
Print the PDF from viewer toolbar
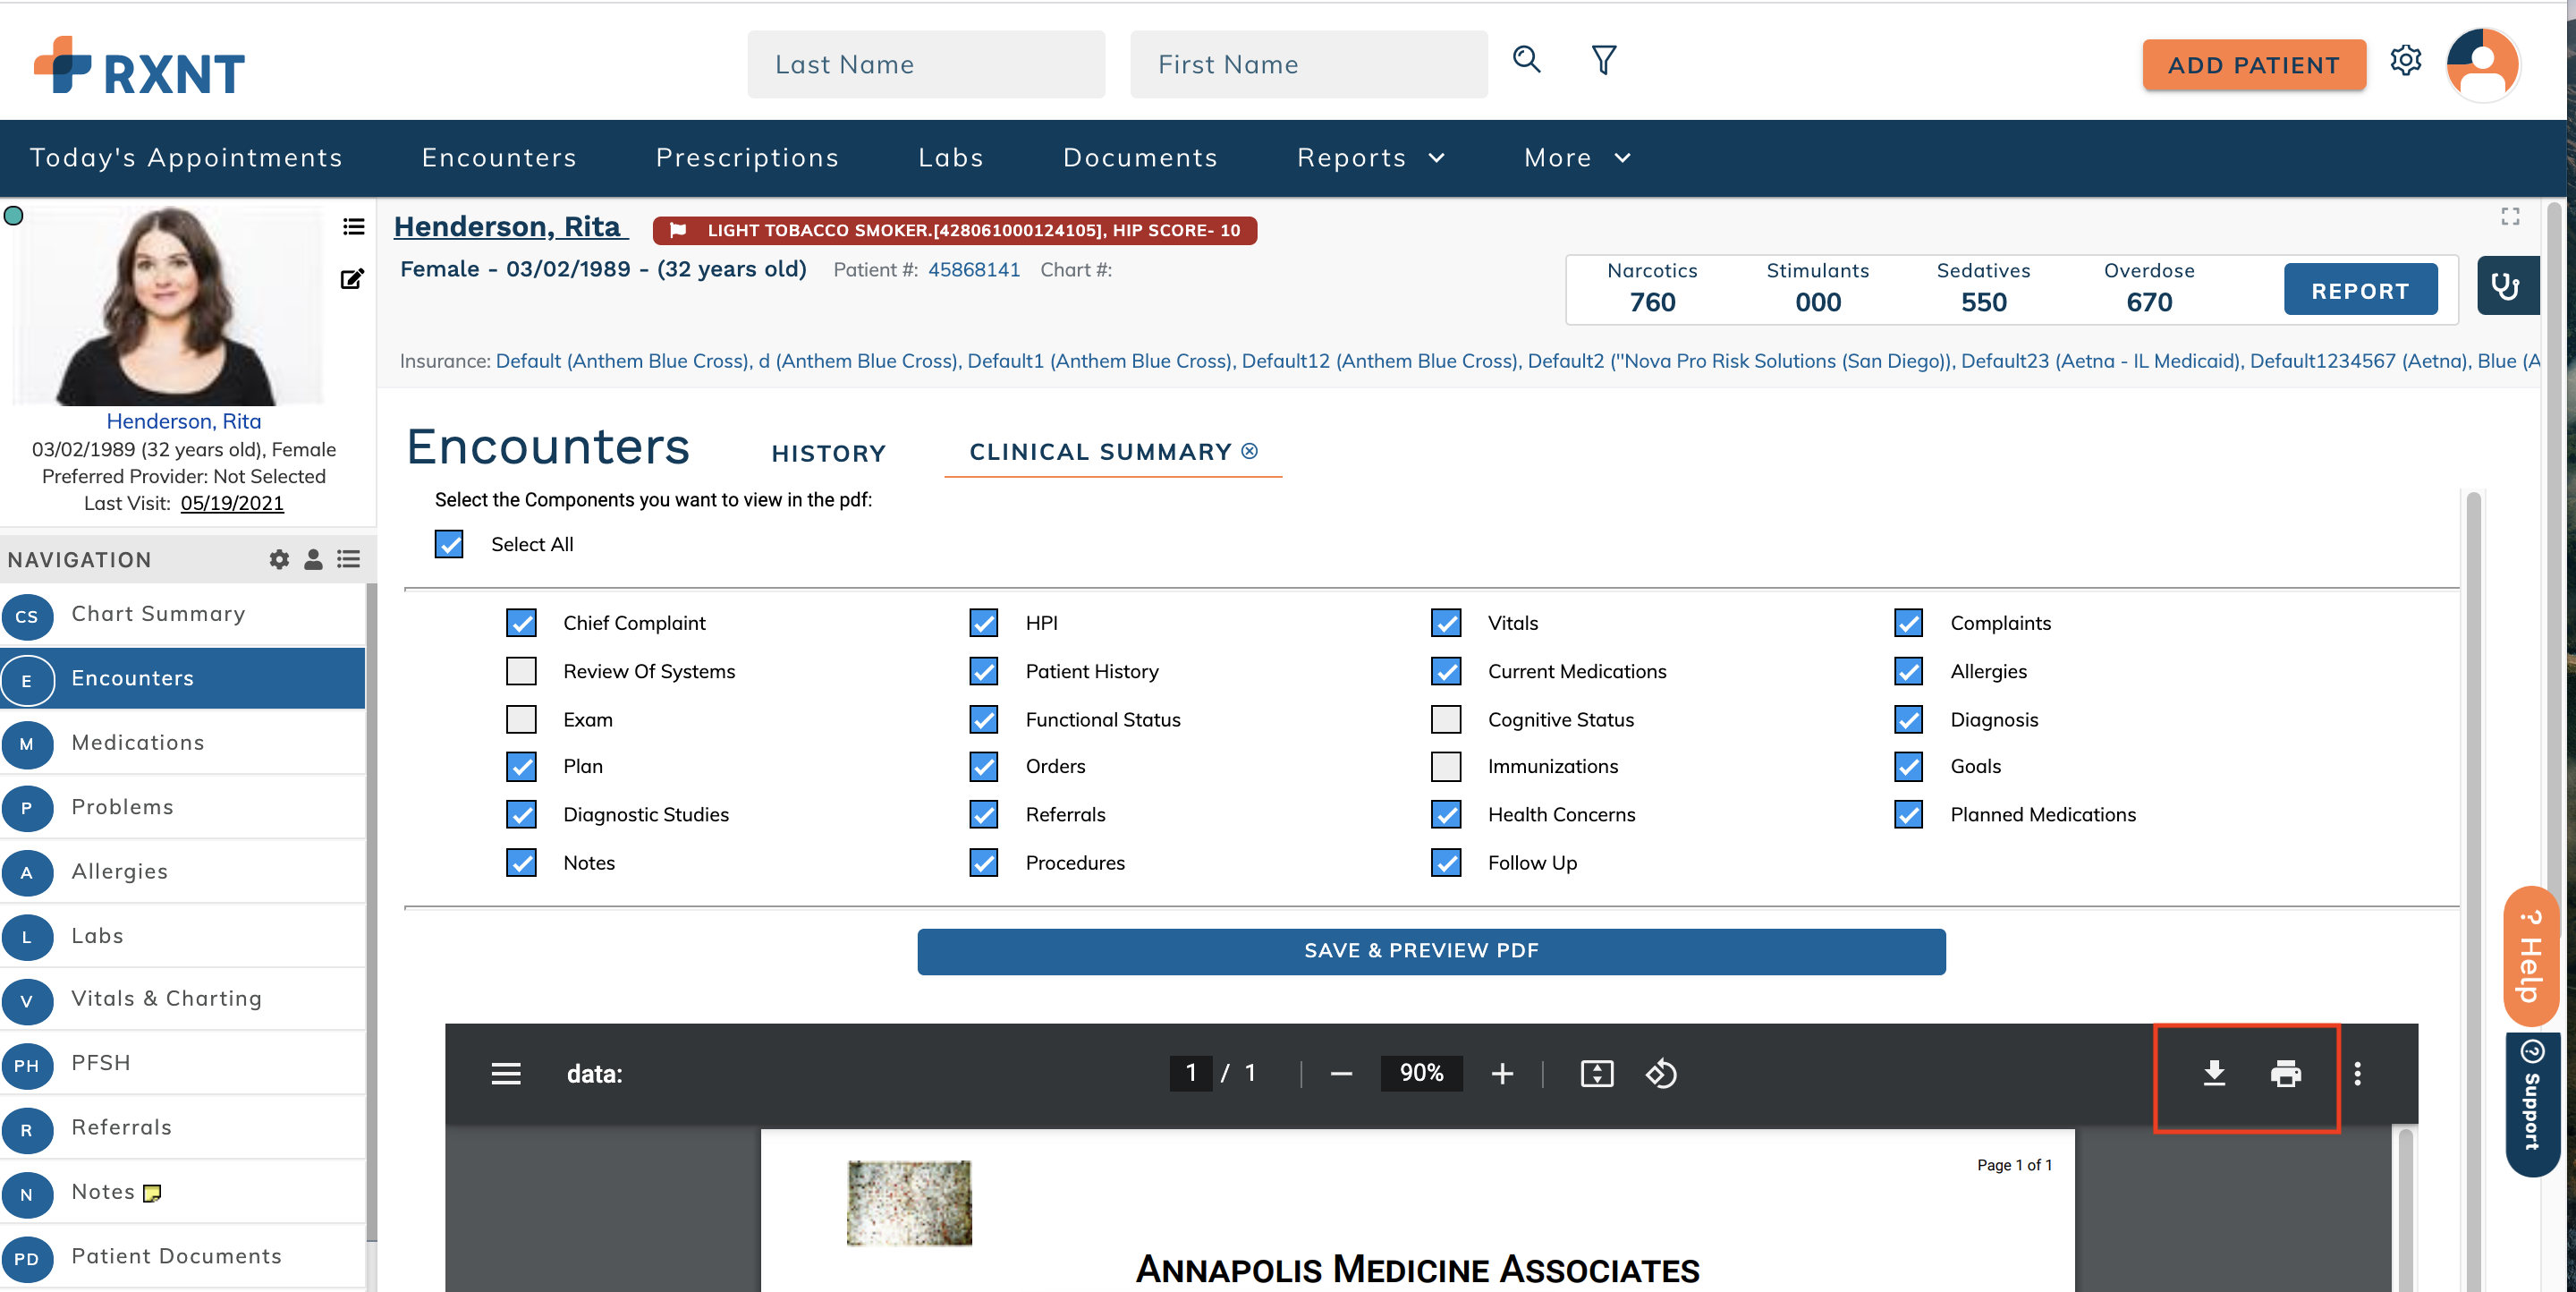(x=2285, y=1073)
